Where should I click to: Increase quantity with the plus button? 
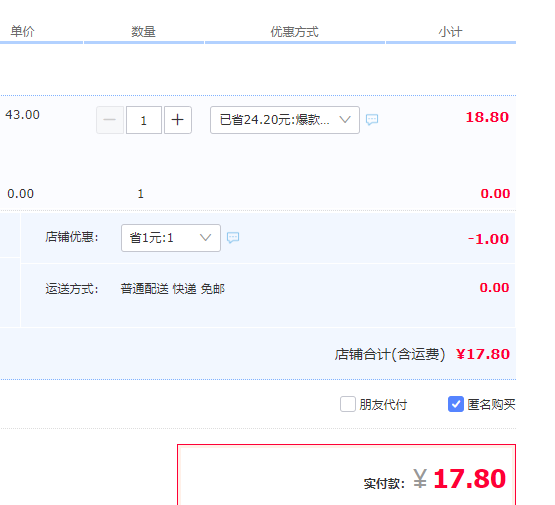click(x=178, y=120)
